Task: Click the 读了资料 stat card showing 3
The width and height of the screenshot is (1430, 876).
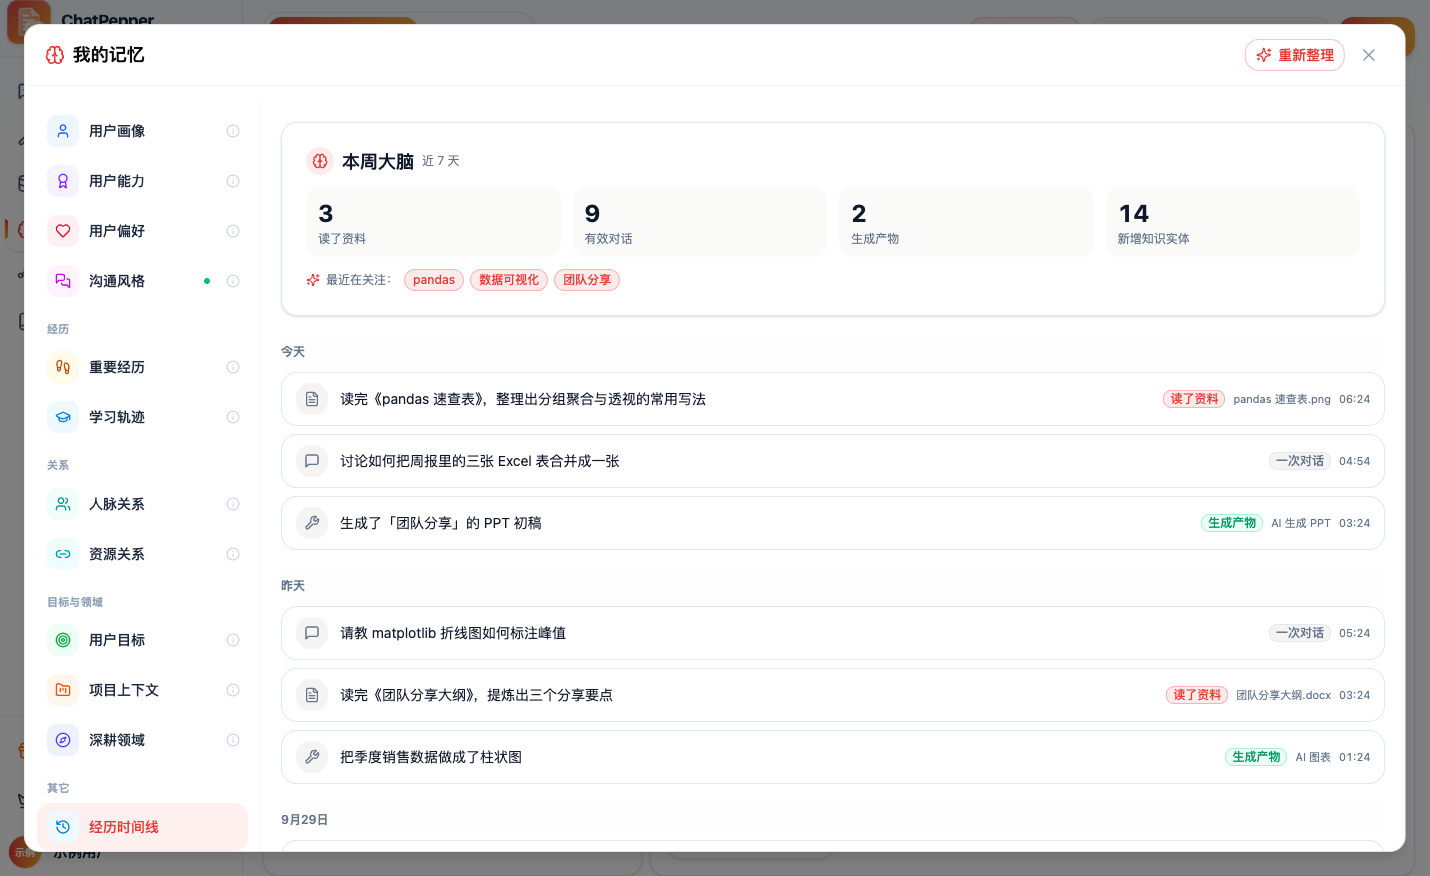Action: point(433,222)
